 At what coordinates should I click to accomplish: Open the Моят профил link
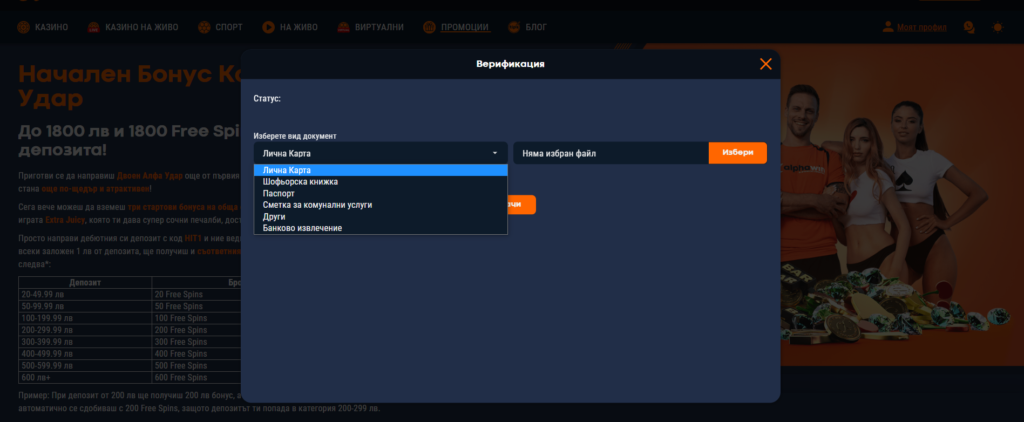pos(921,27)
